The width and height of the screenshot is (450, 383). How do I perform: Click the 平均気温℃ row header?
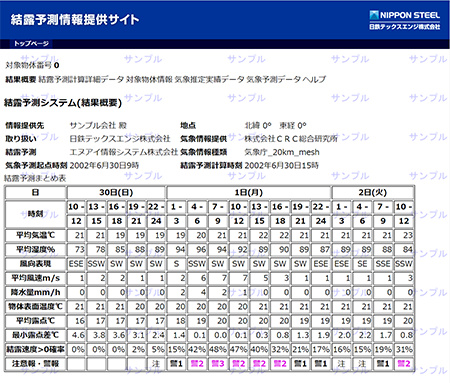tap(35, 235)
